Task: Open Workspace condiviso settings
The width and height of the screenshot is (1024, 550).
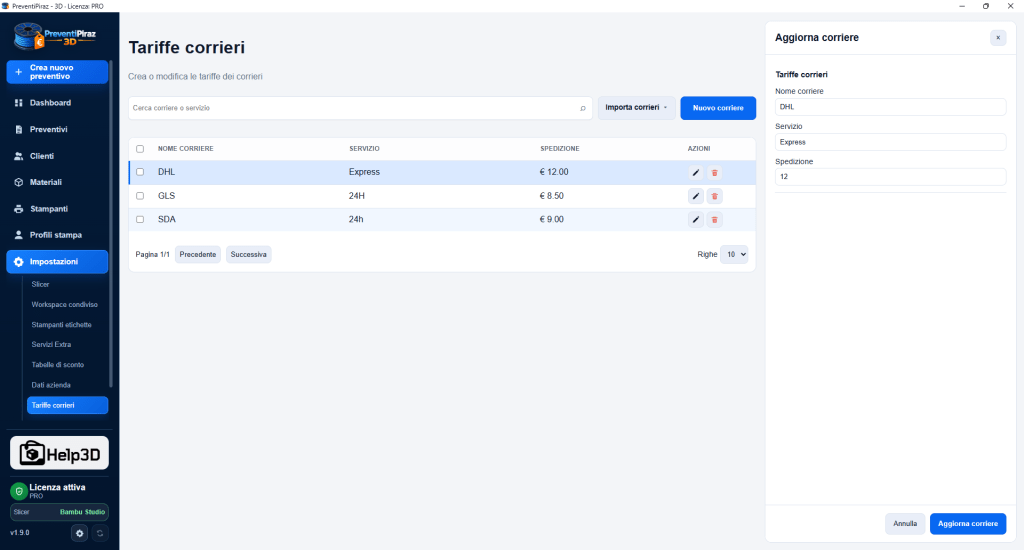Action: click(65, 305)
